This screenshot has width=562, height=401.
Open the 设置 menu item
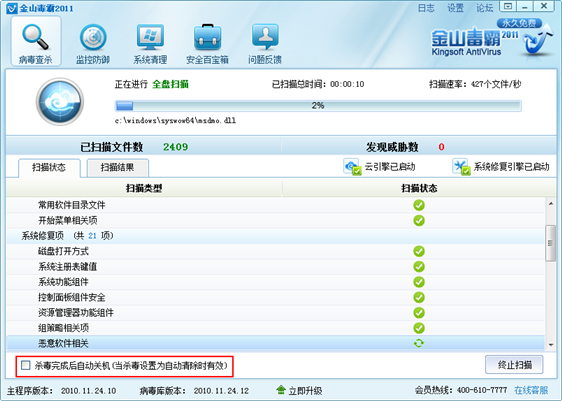(455, 8)
